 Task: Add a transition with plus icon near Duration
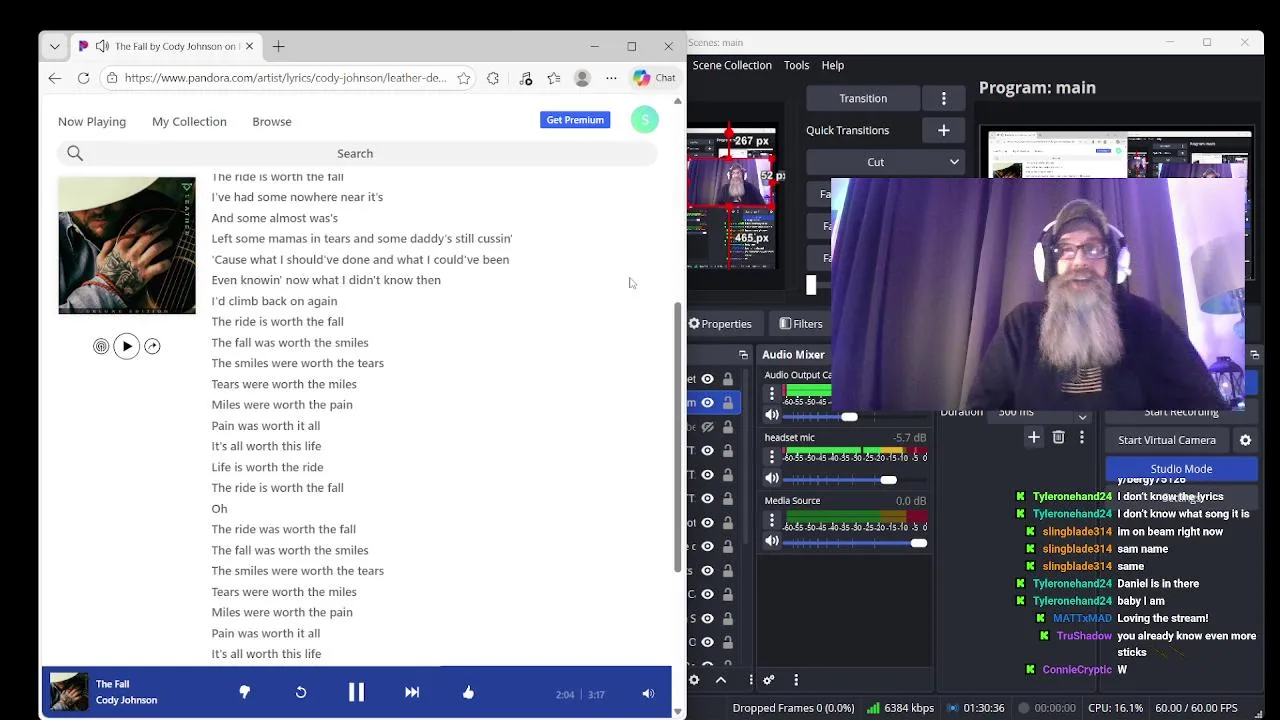tap(1034, 437)
